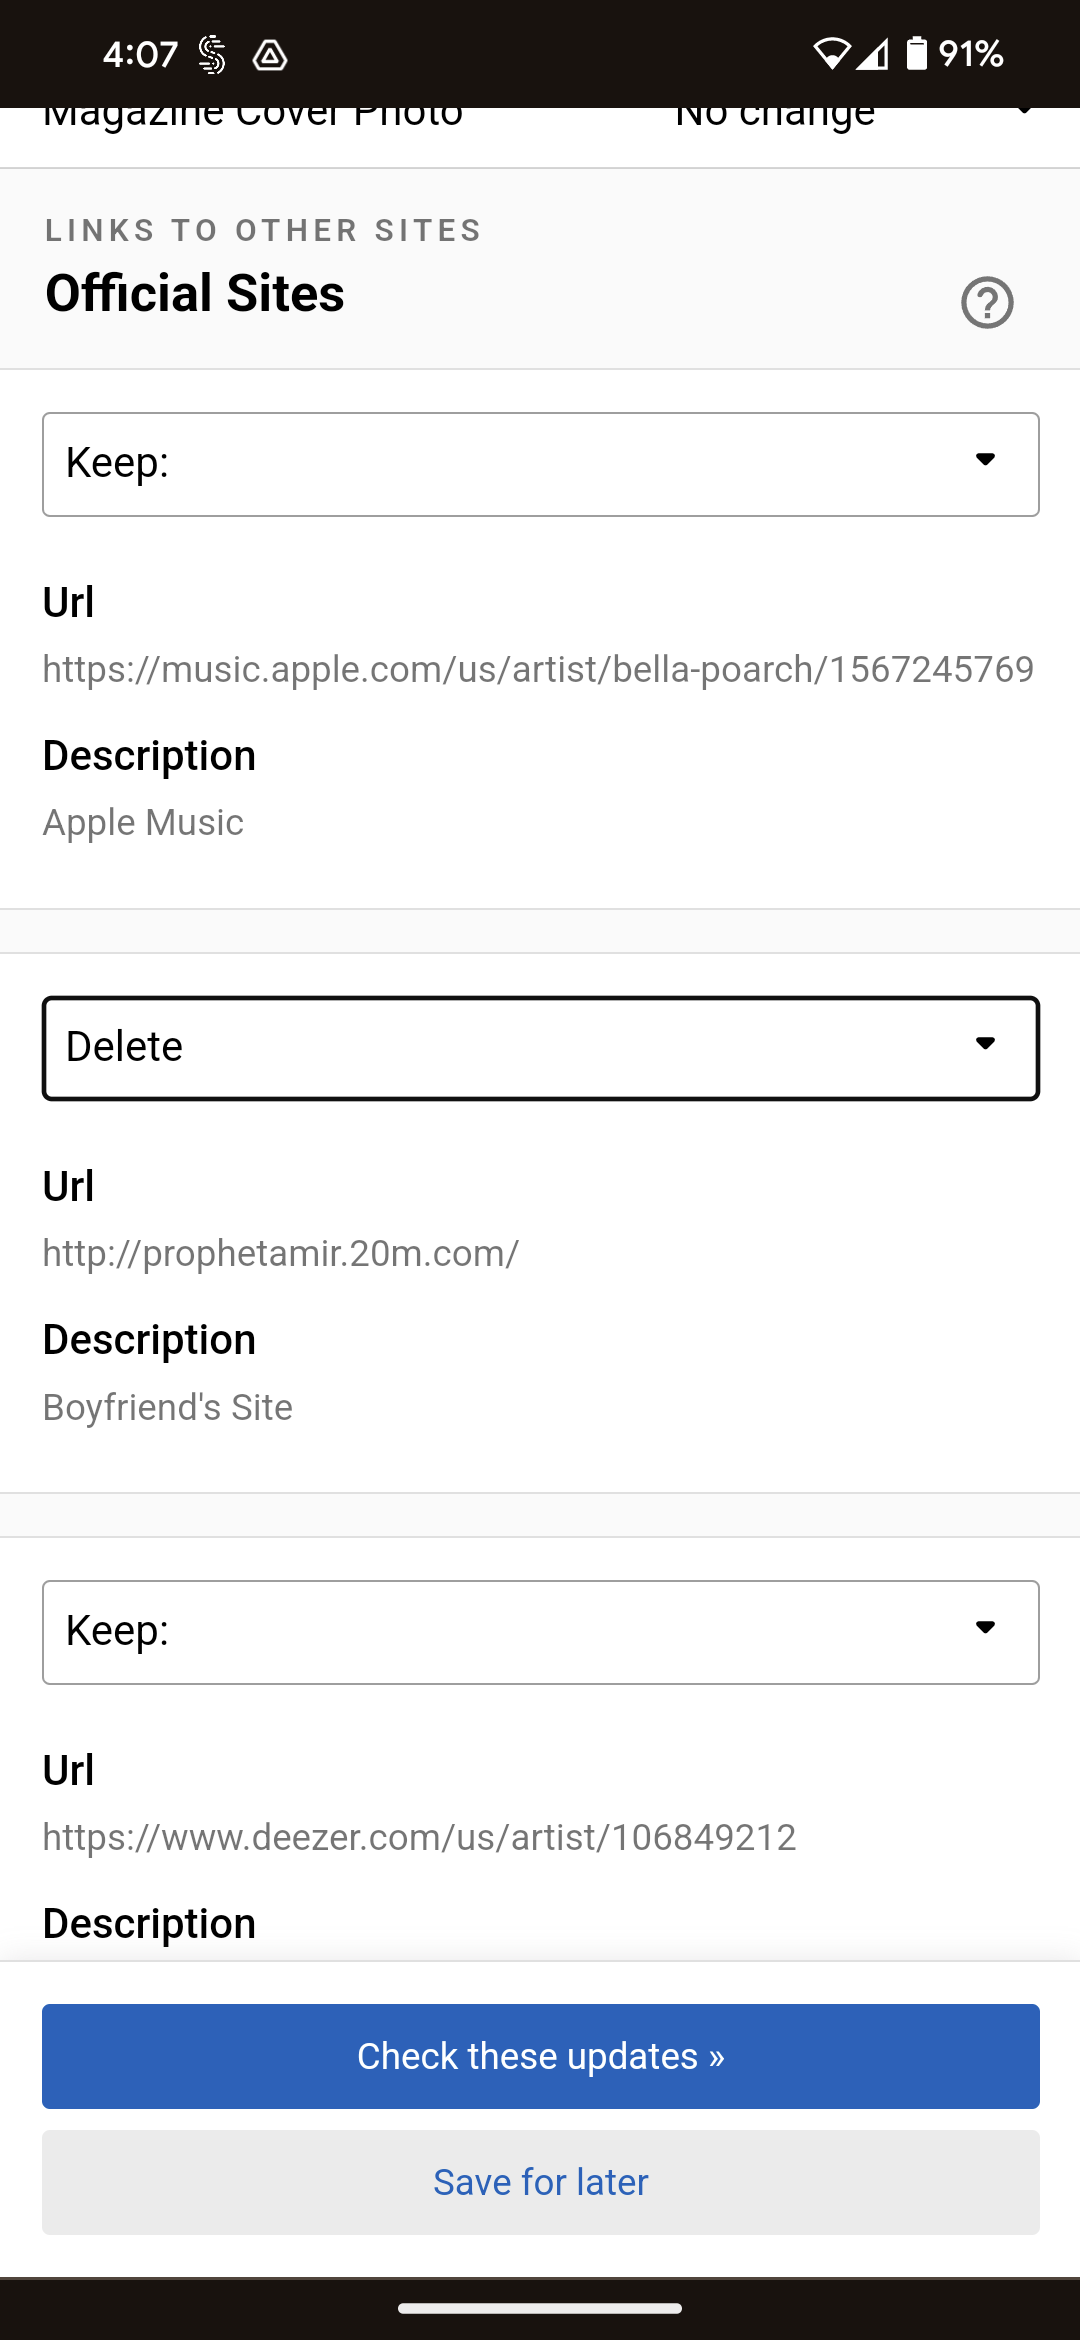Viewport: 1080px width, 2340px height.
Task: Tap the Apple Music description text
Action: point(143,823)
